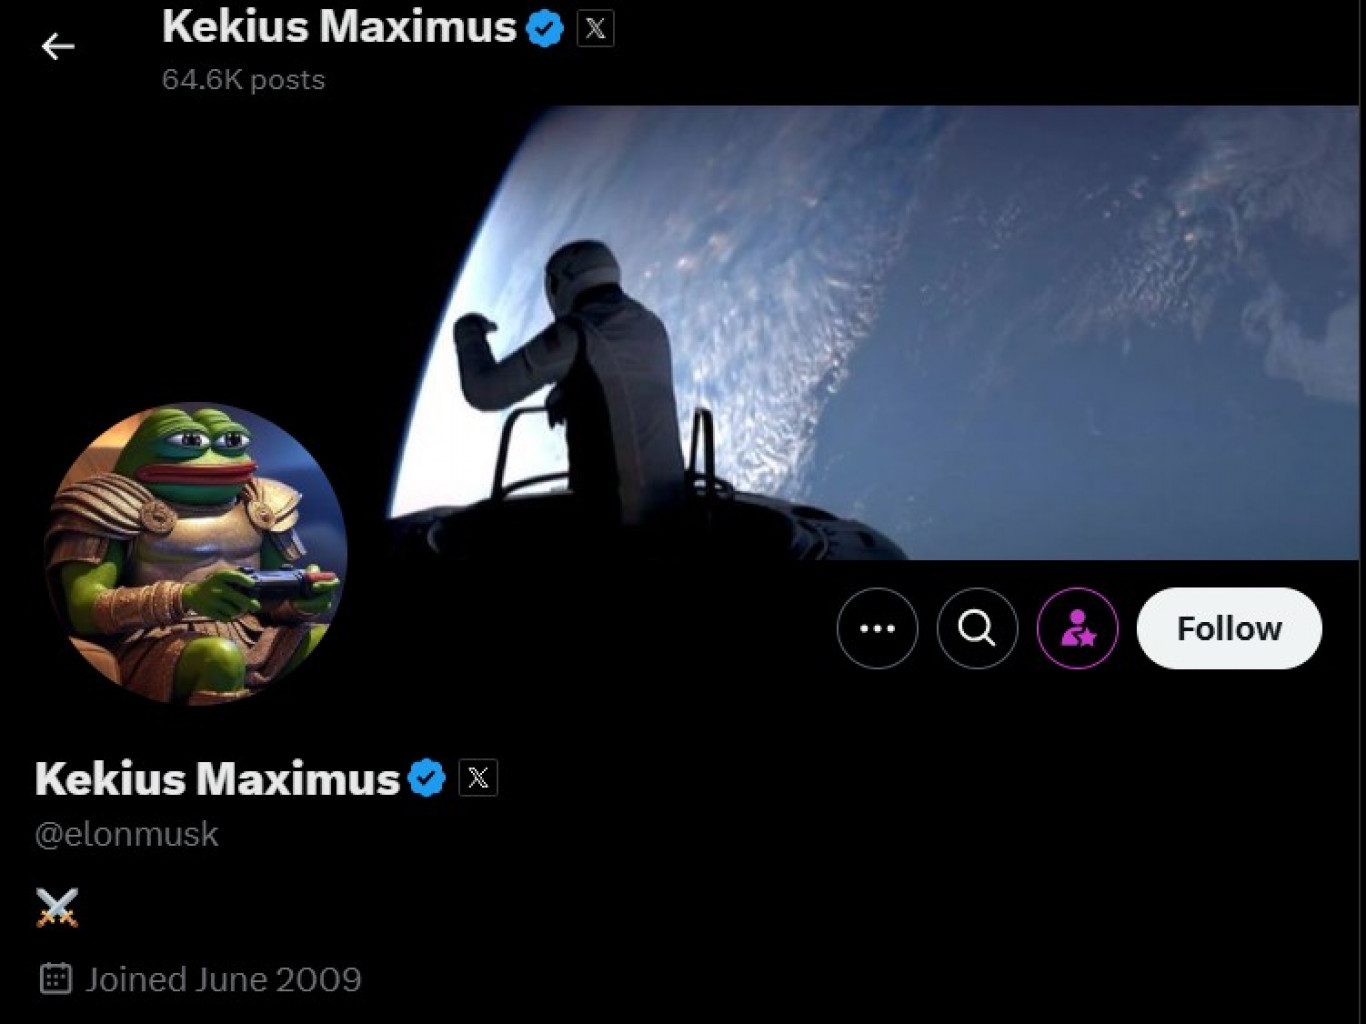1366x1024 pixels.
Task: Click the large Kekius Maximus profile name
Action: pyautogui.click(x=217, y=778)
